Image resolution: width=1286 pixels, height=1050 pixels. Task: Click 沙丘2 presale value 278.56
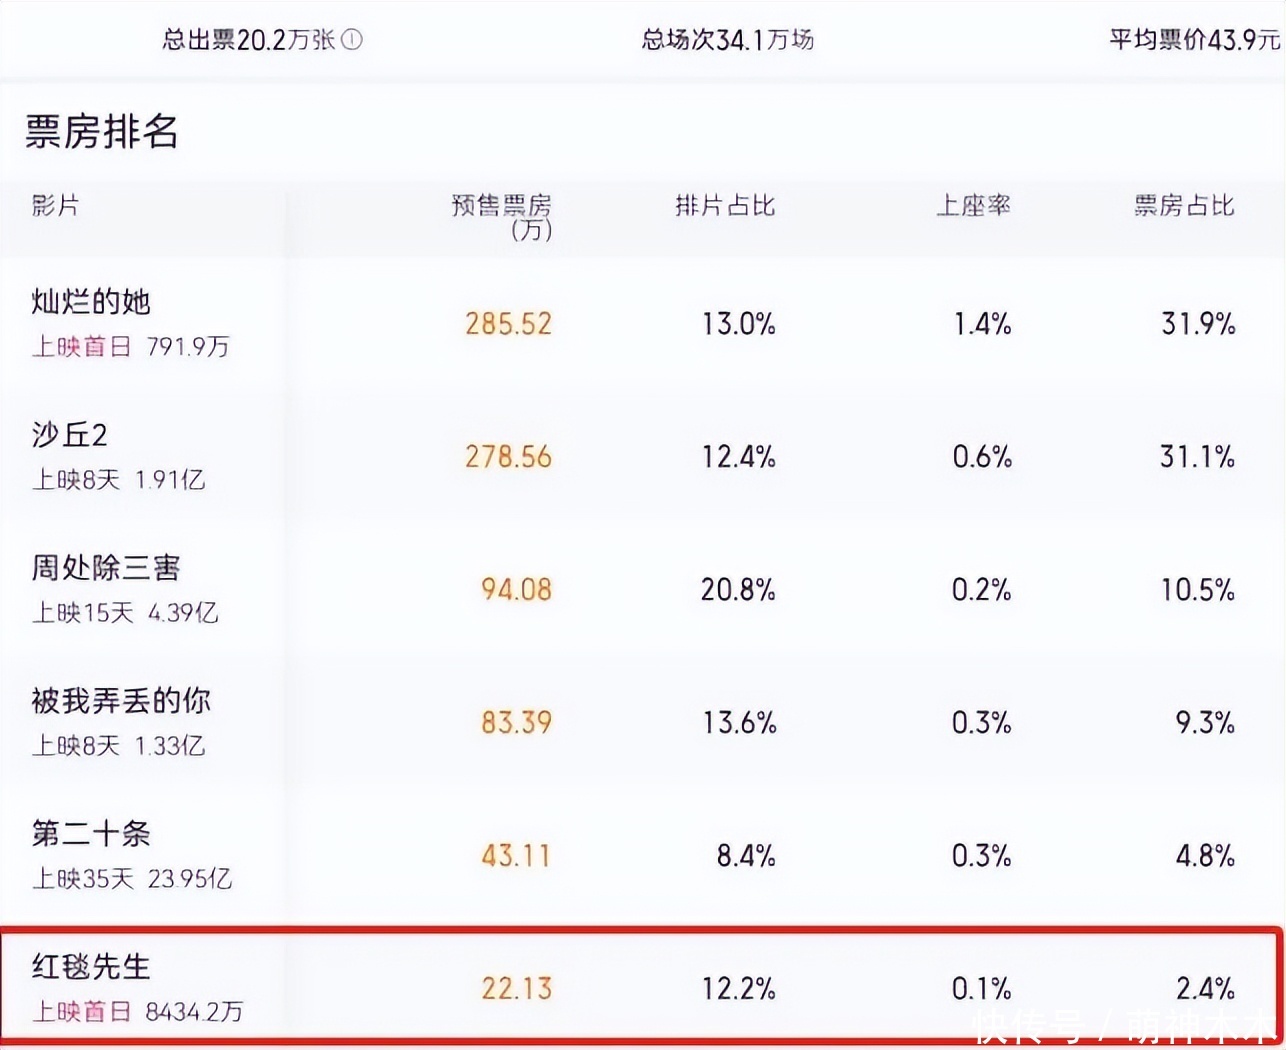[x=508, y=457]
